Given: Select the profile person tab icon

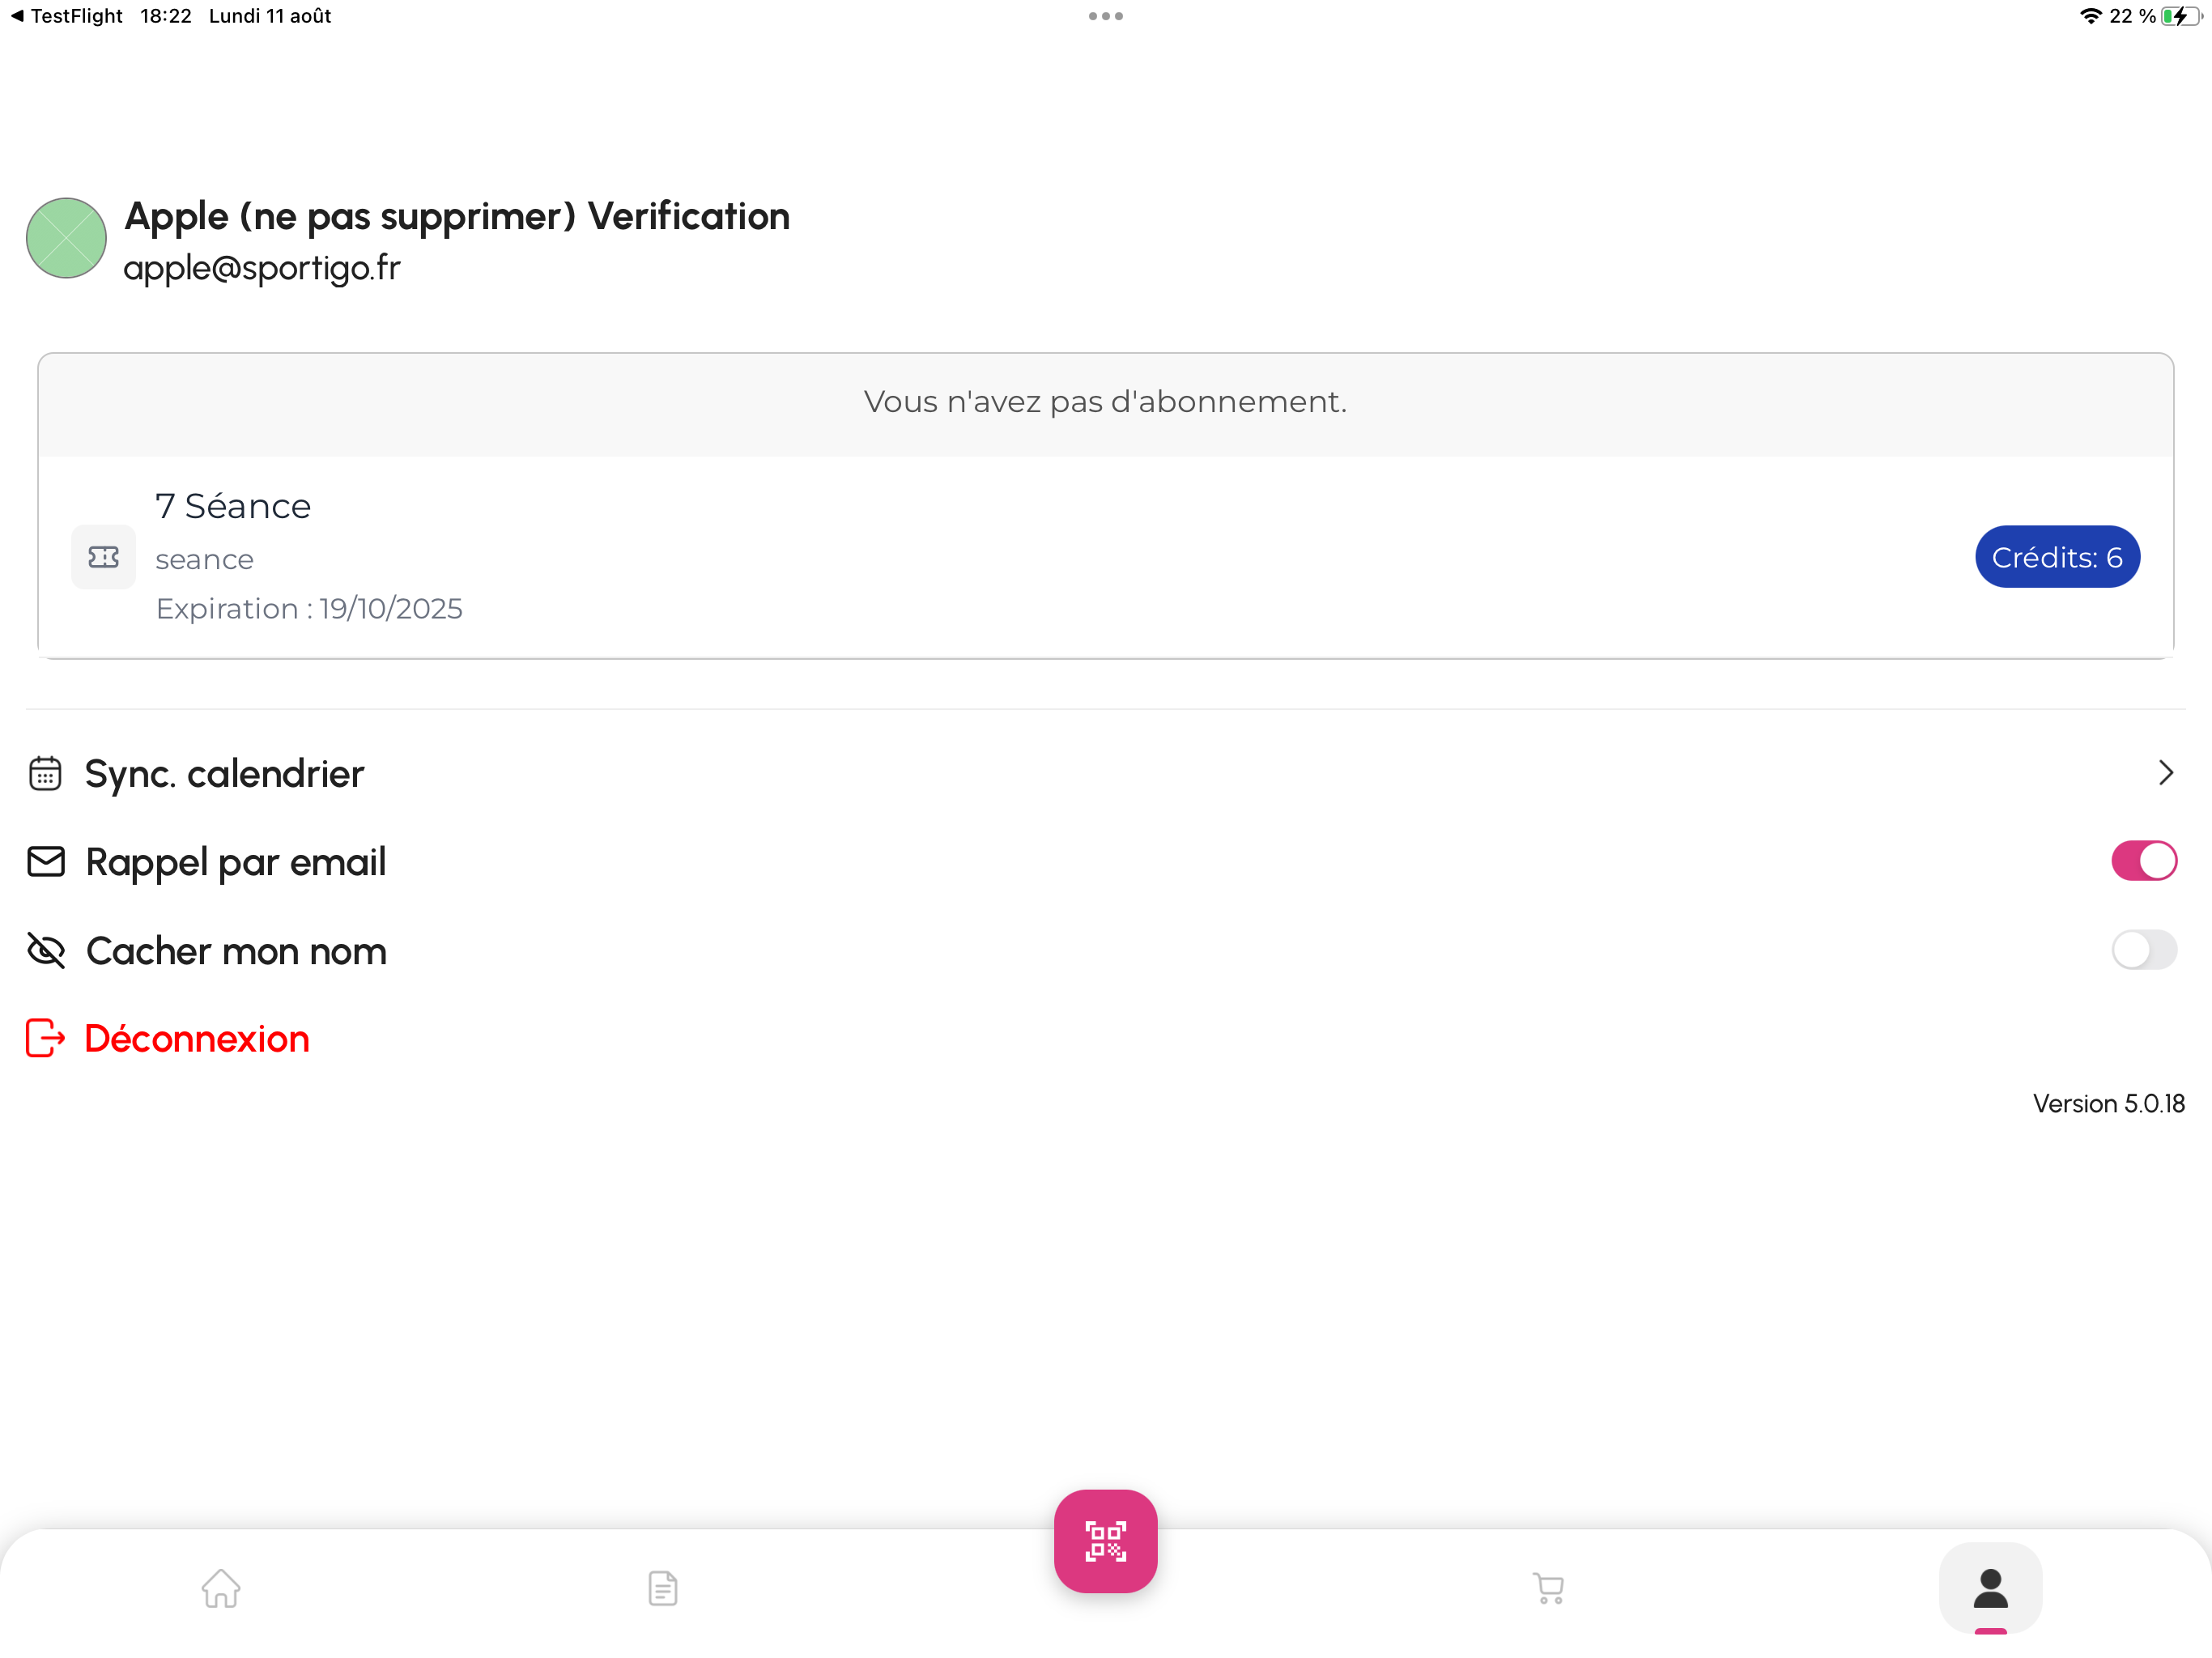Looking at the screenshot, I should (1990, 1587).
